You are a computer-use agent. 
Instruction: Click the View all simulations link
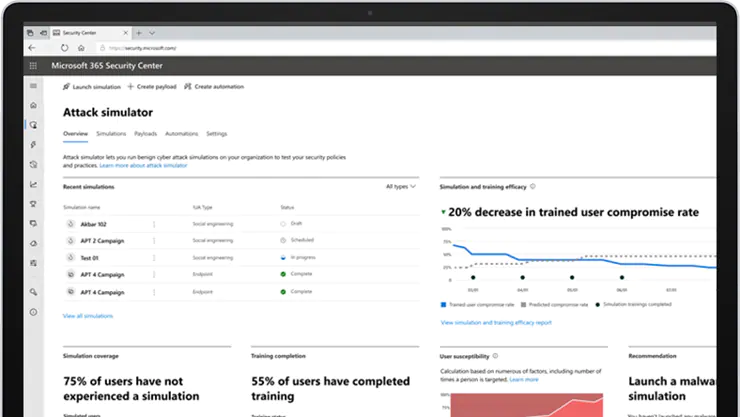[x=88, y=315]
